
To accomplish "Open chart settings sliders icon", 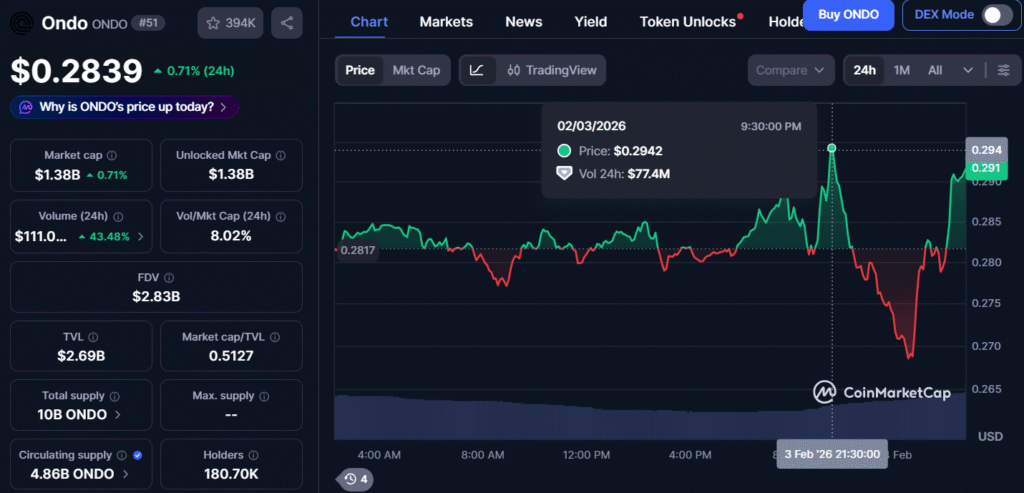I will coord(1004,70).
